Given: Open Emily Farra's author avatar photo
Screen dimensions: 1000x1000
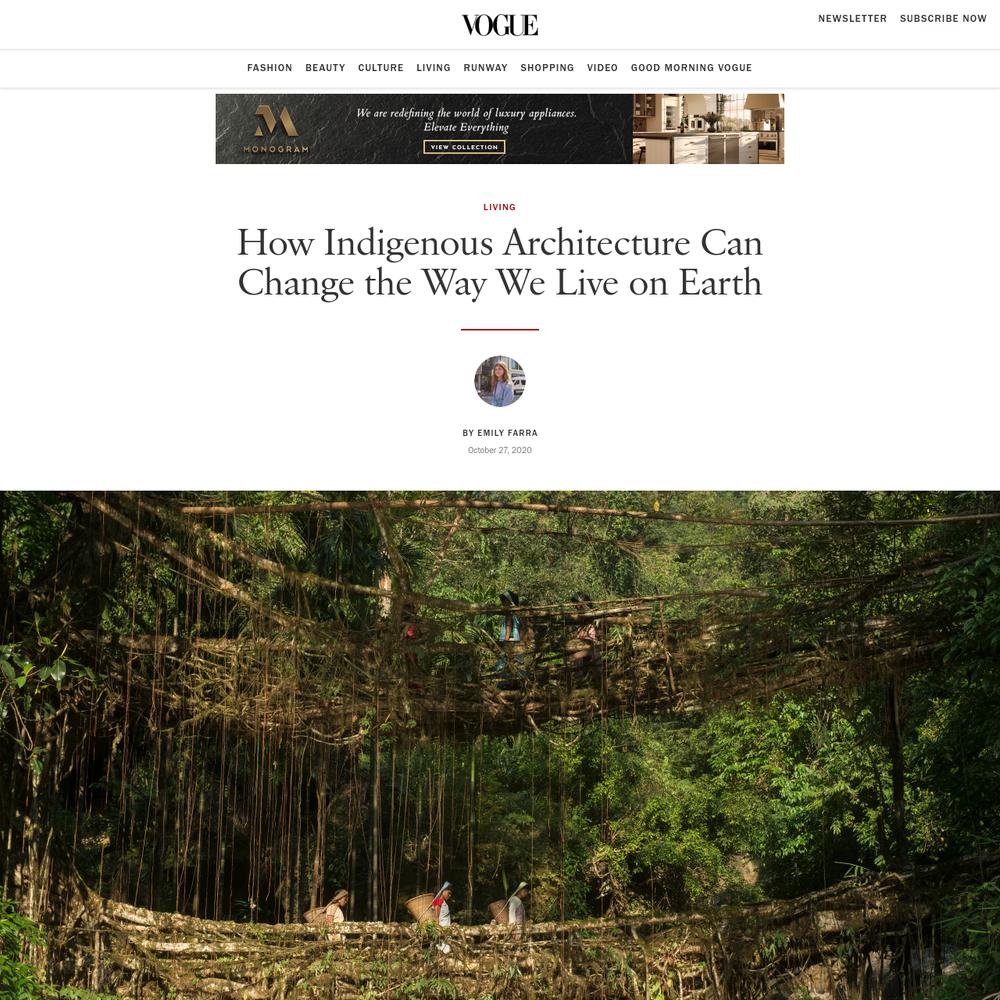Looking at the screenshot, I should tap(499, 381).
